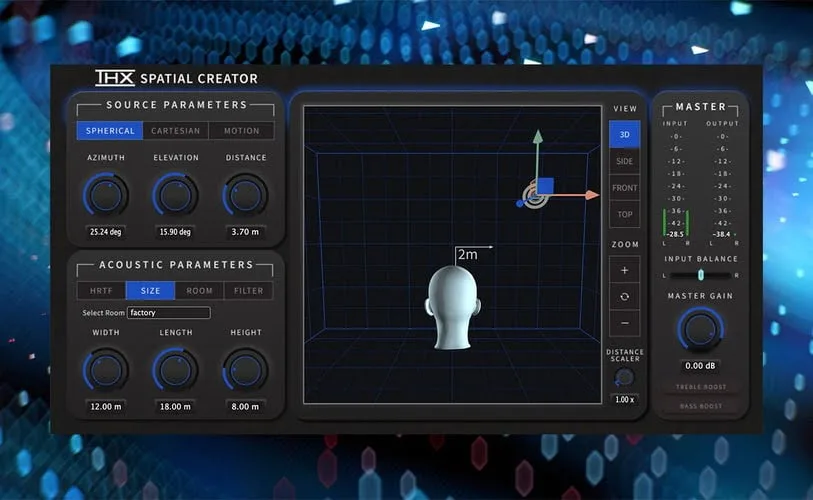Screen dimensions: 813x500
Task: Switch to the Top view
Action: [624, 214]
